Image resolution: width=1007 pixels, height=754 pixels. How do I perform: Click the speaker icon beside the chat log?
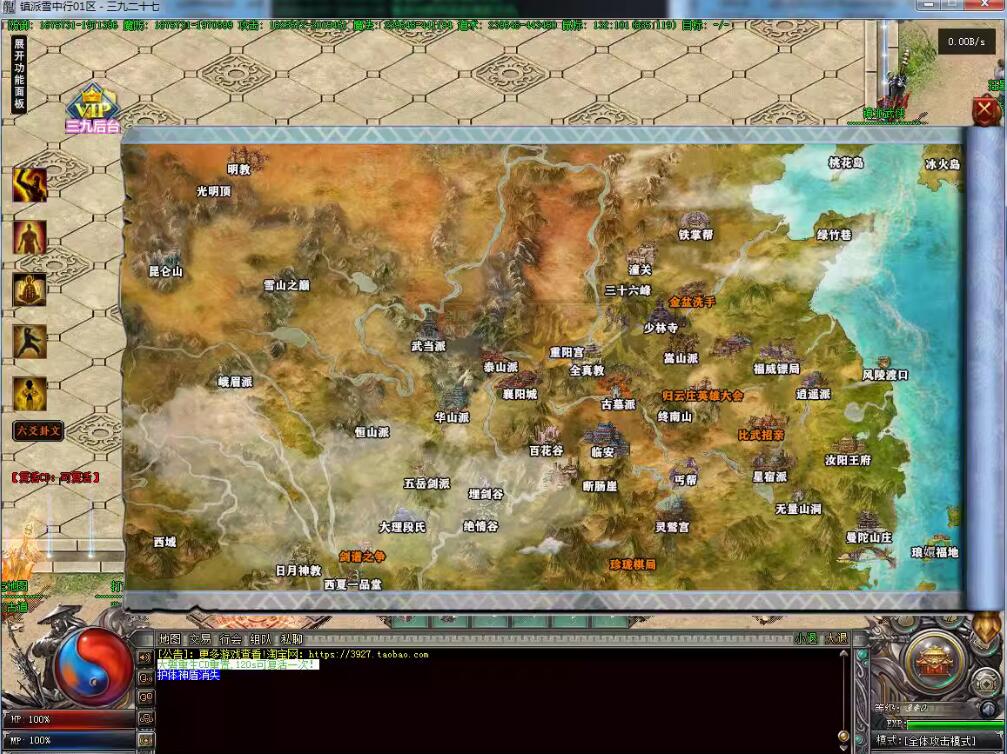145,657
